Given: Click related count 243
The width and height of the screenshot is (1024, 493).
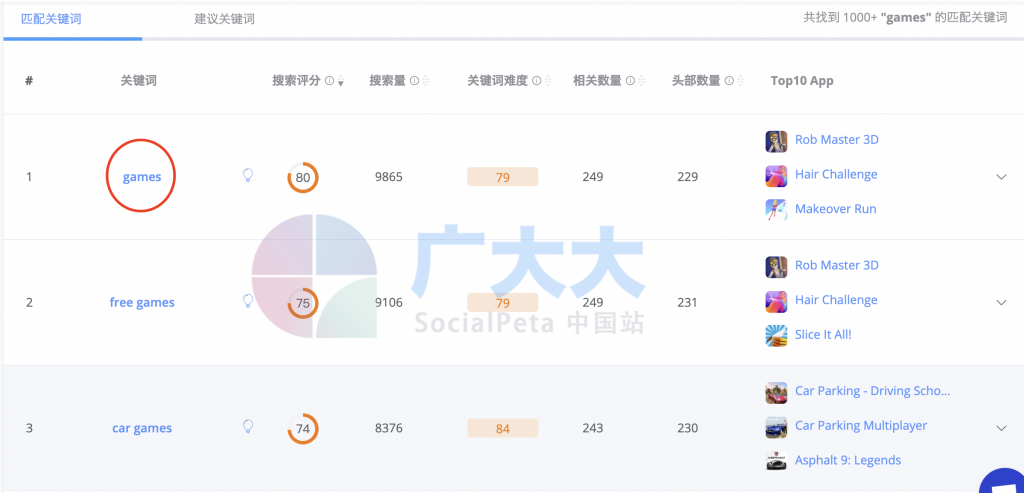Looking at the screenshot, I should [x=593, y=428].
